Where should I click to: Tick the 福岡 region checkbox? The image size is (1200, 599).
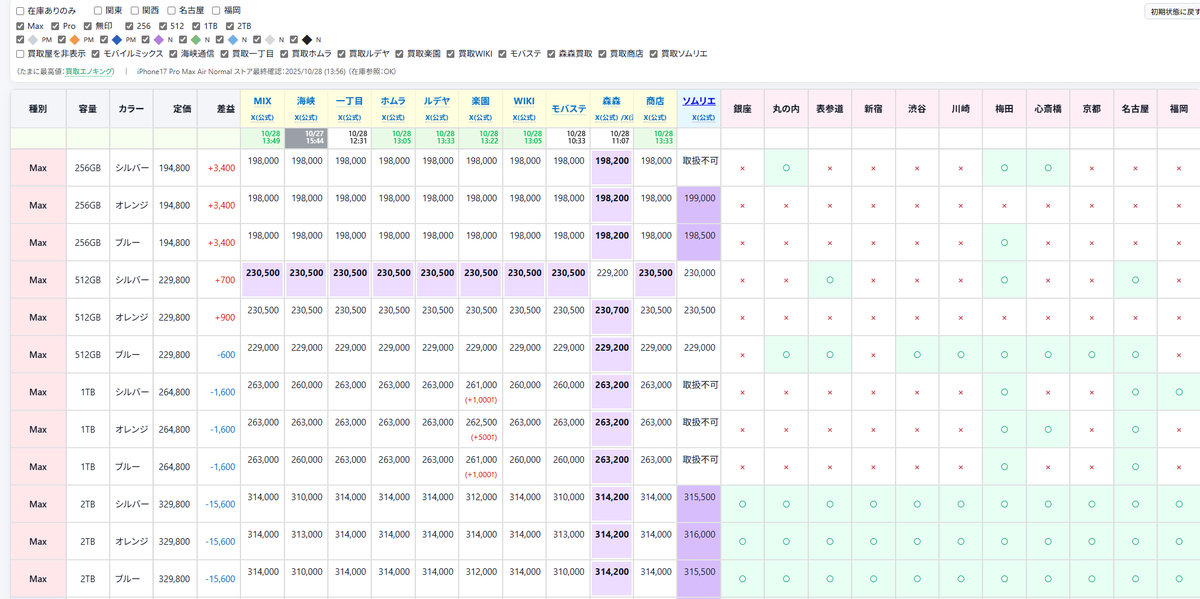coord(216,11)
